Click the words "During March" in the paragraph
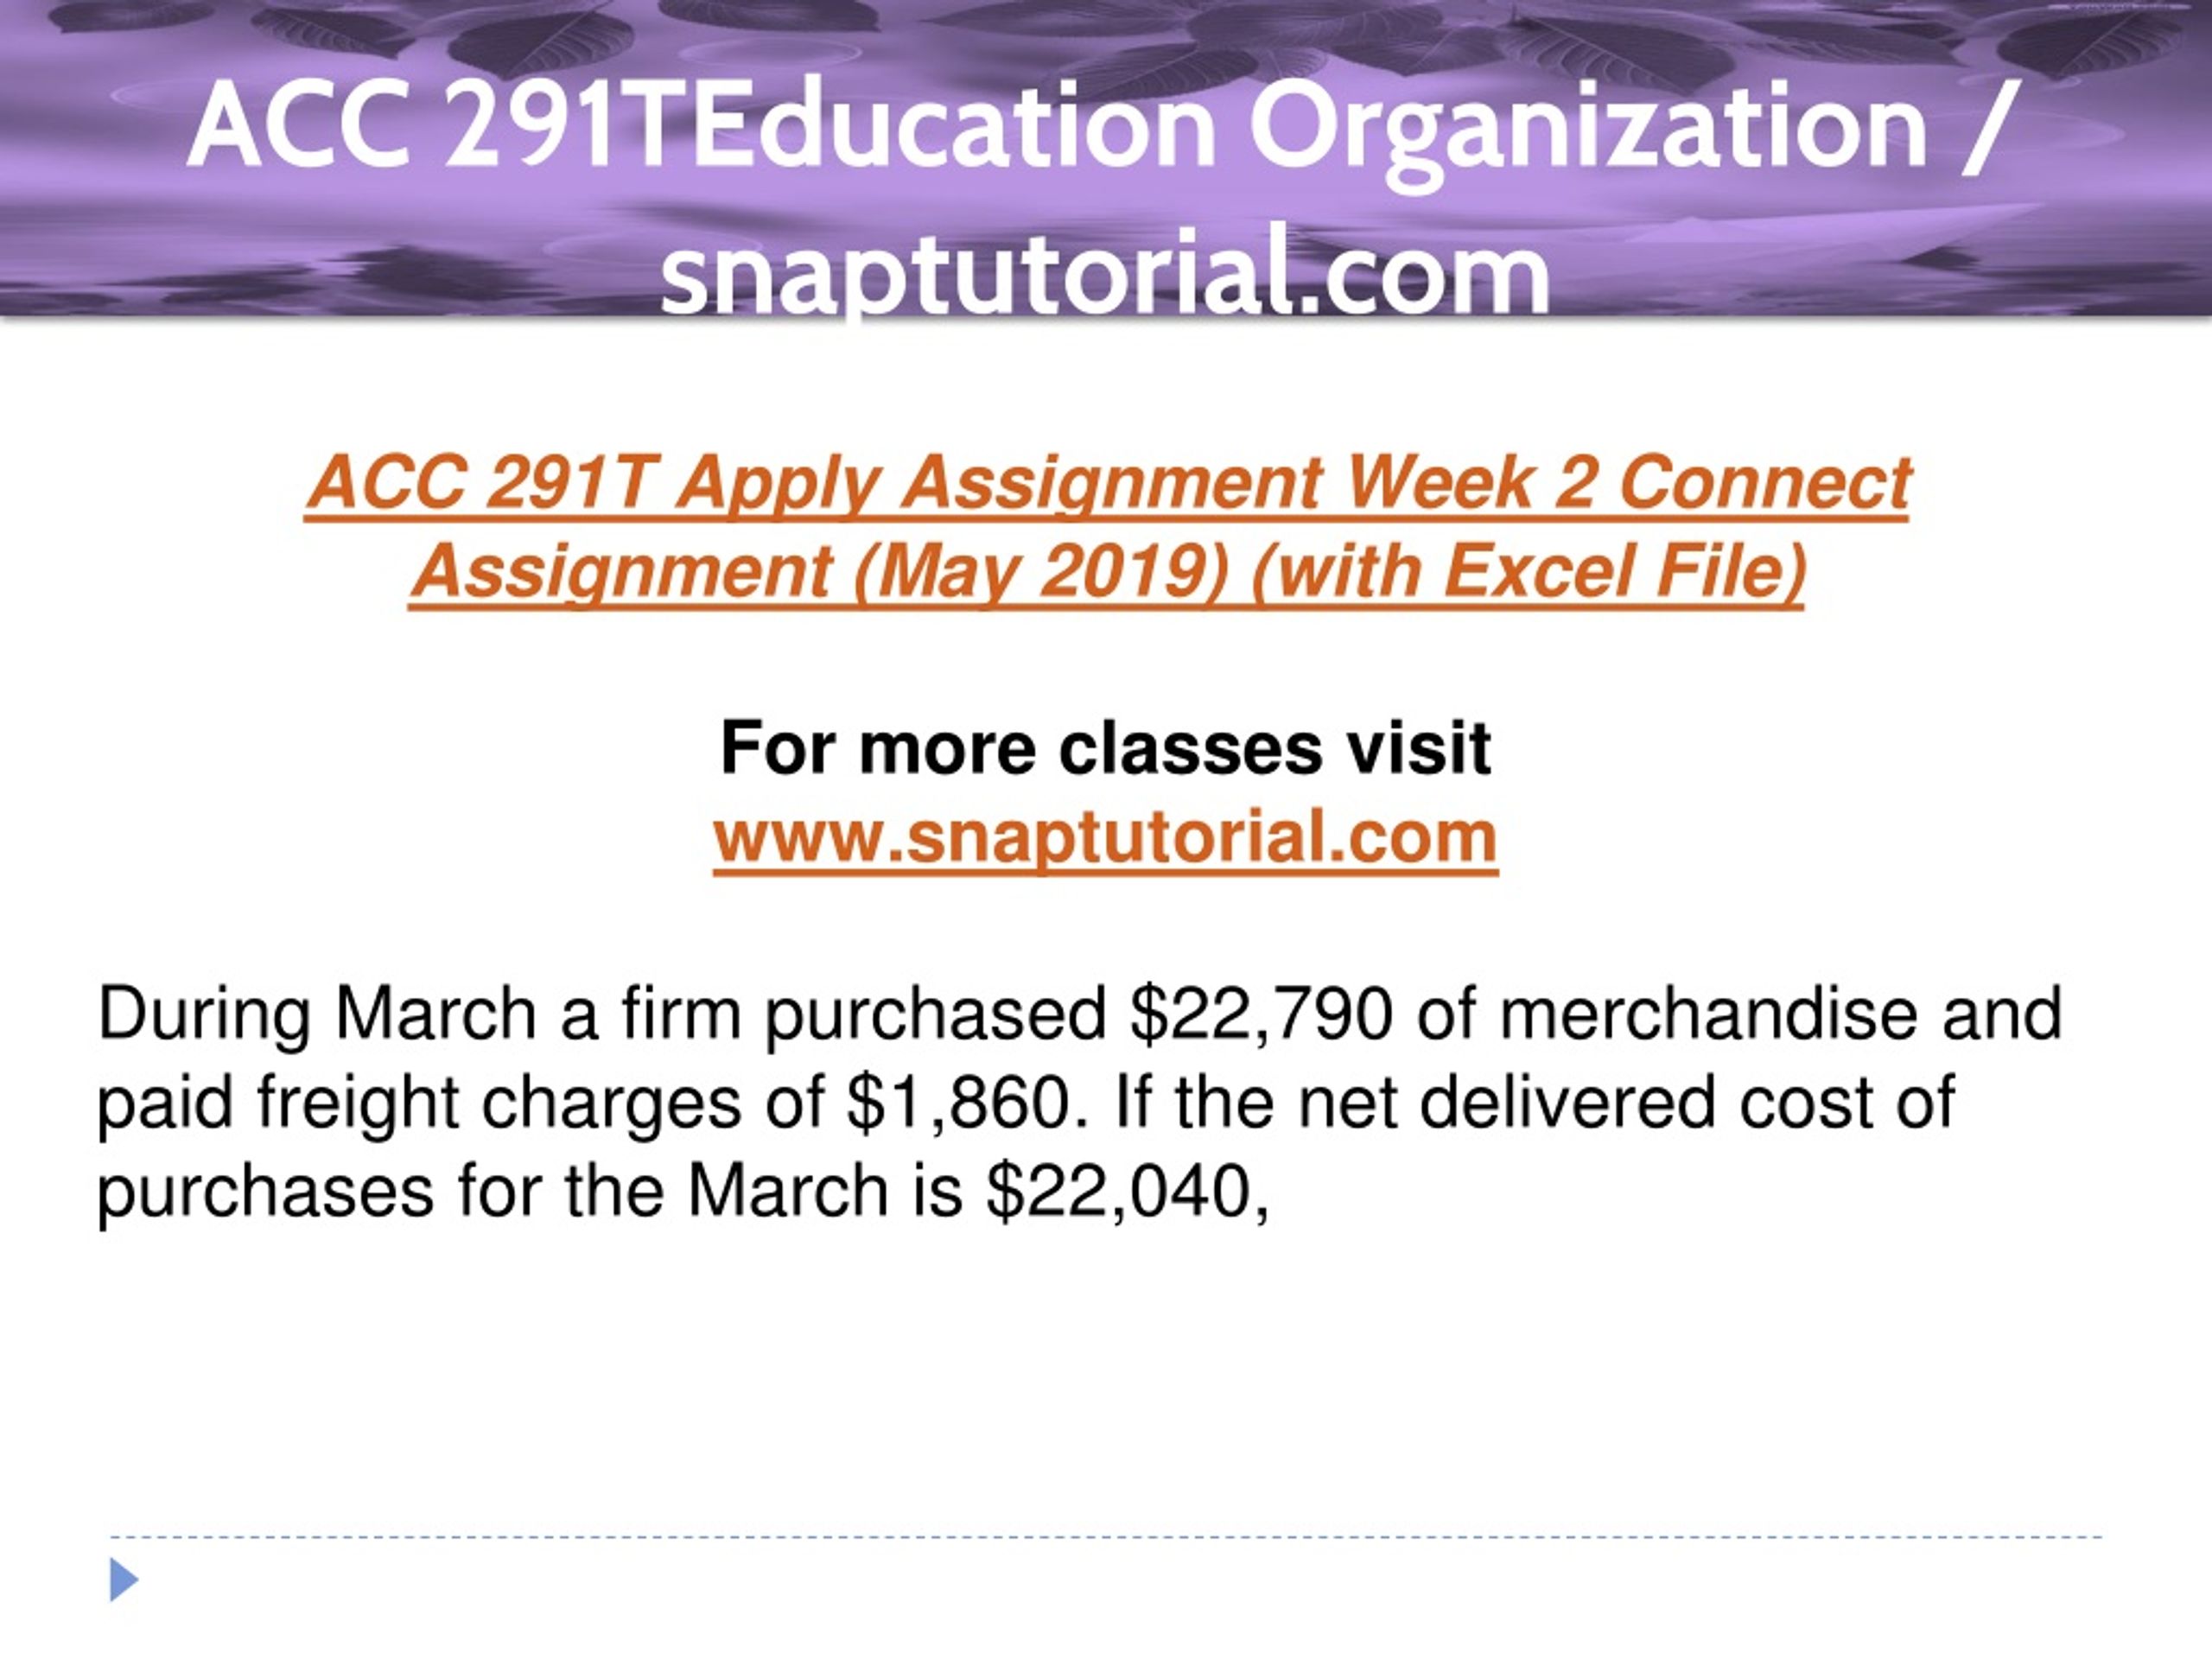 318,1014
